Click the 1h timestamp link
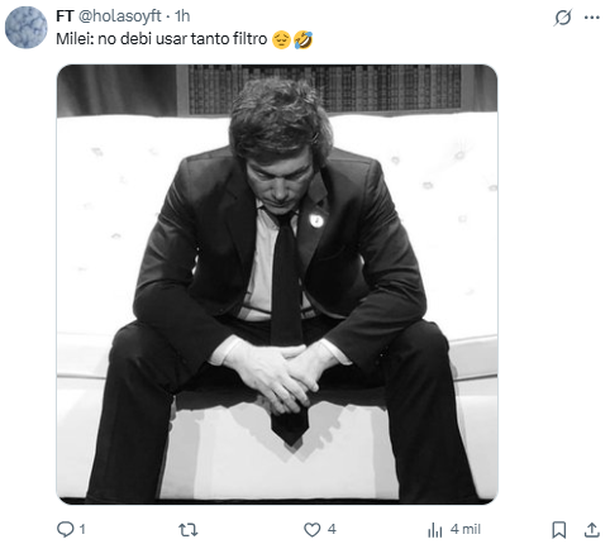The width and height of the screenshot is (610, 544). 184,17
